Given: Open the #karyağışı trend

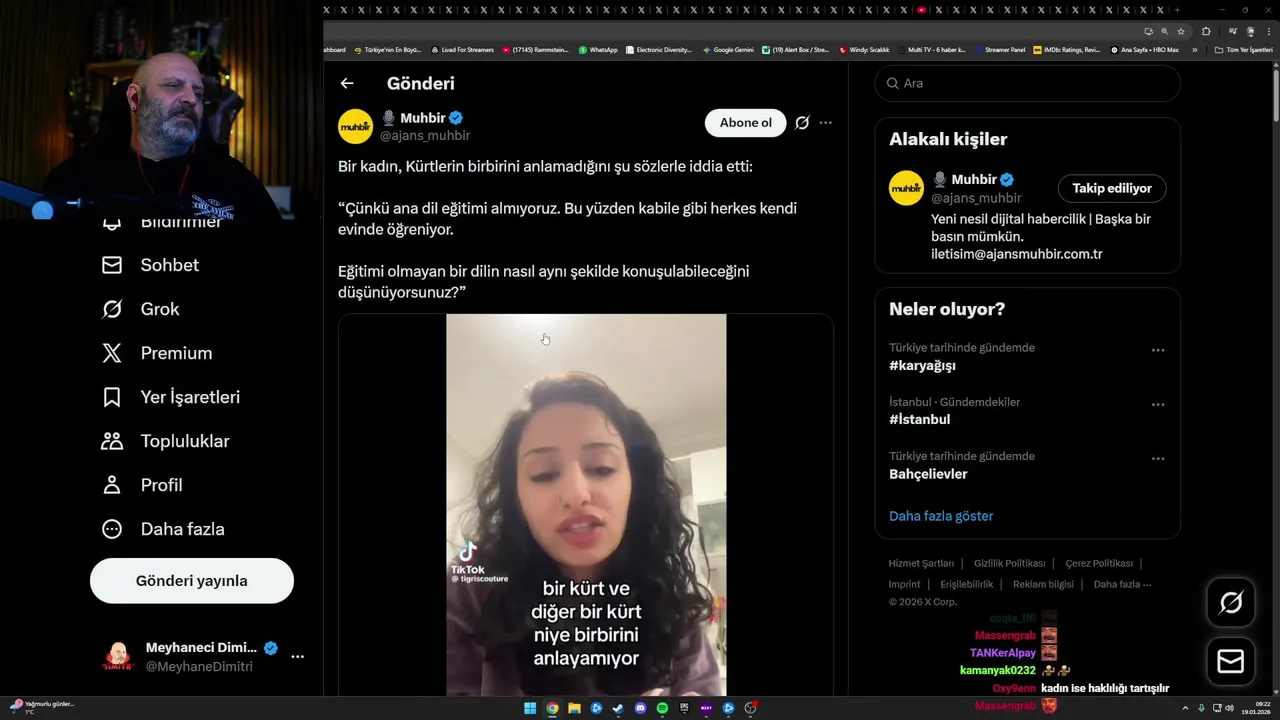Looking at the screenshot, I should click(x=923, y=366).
